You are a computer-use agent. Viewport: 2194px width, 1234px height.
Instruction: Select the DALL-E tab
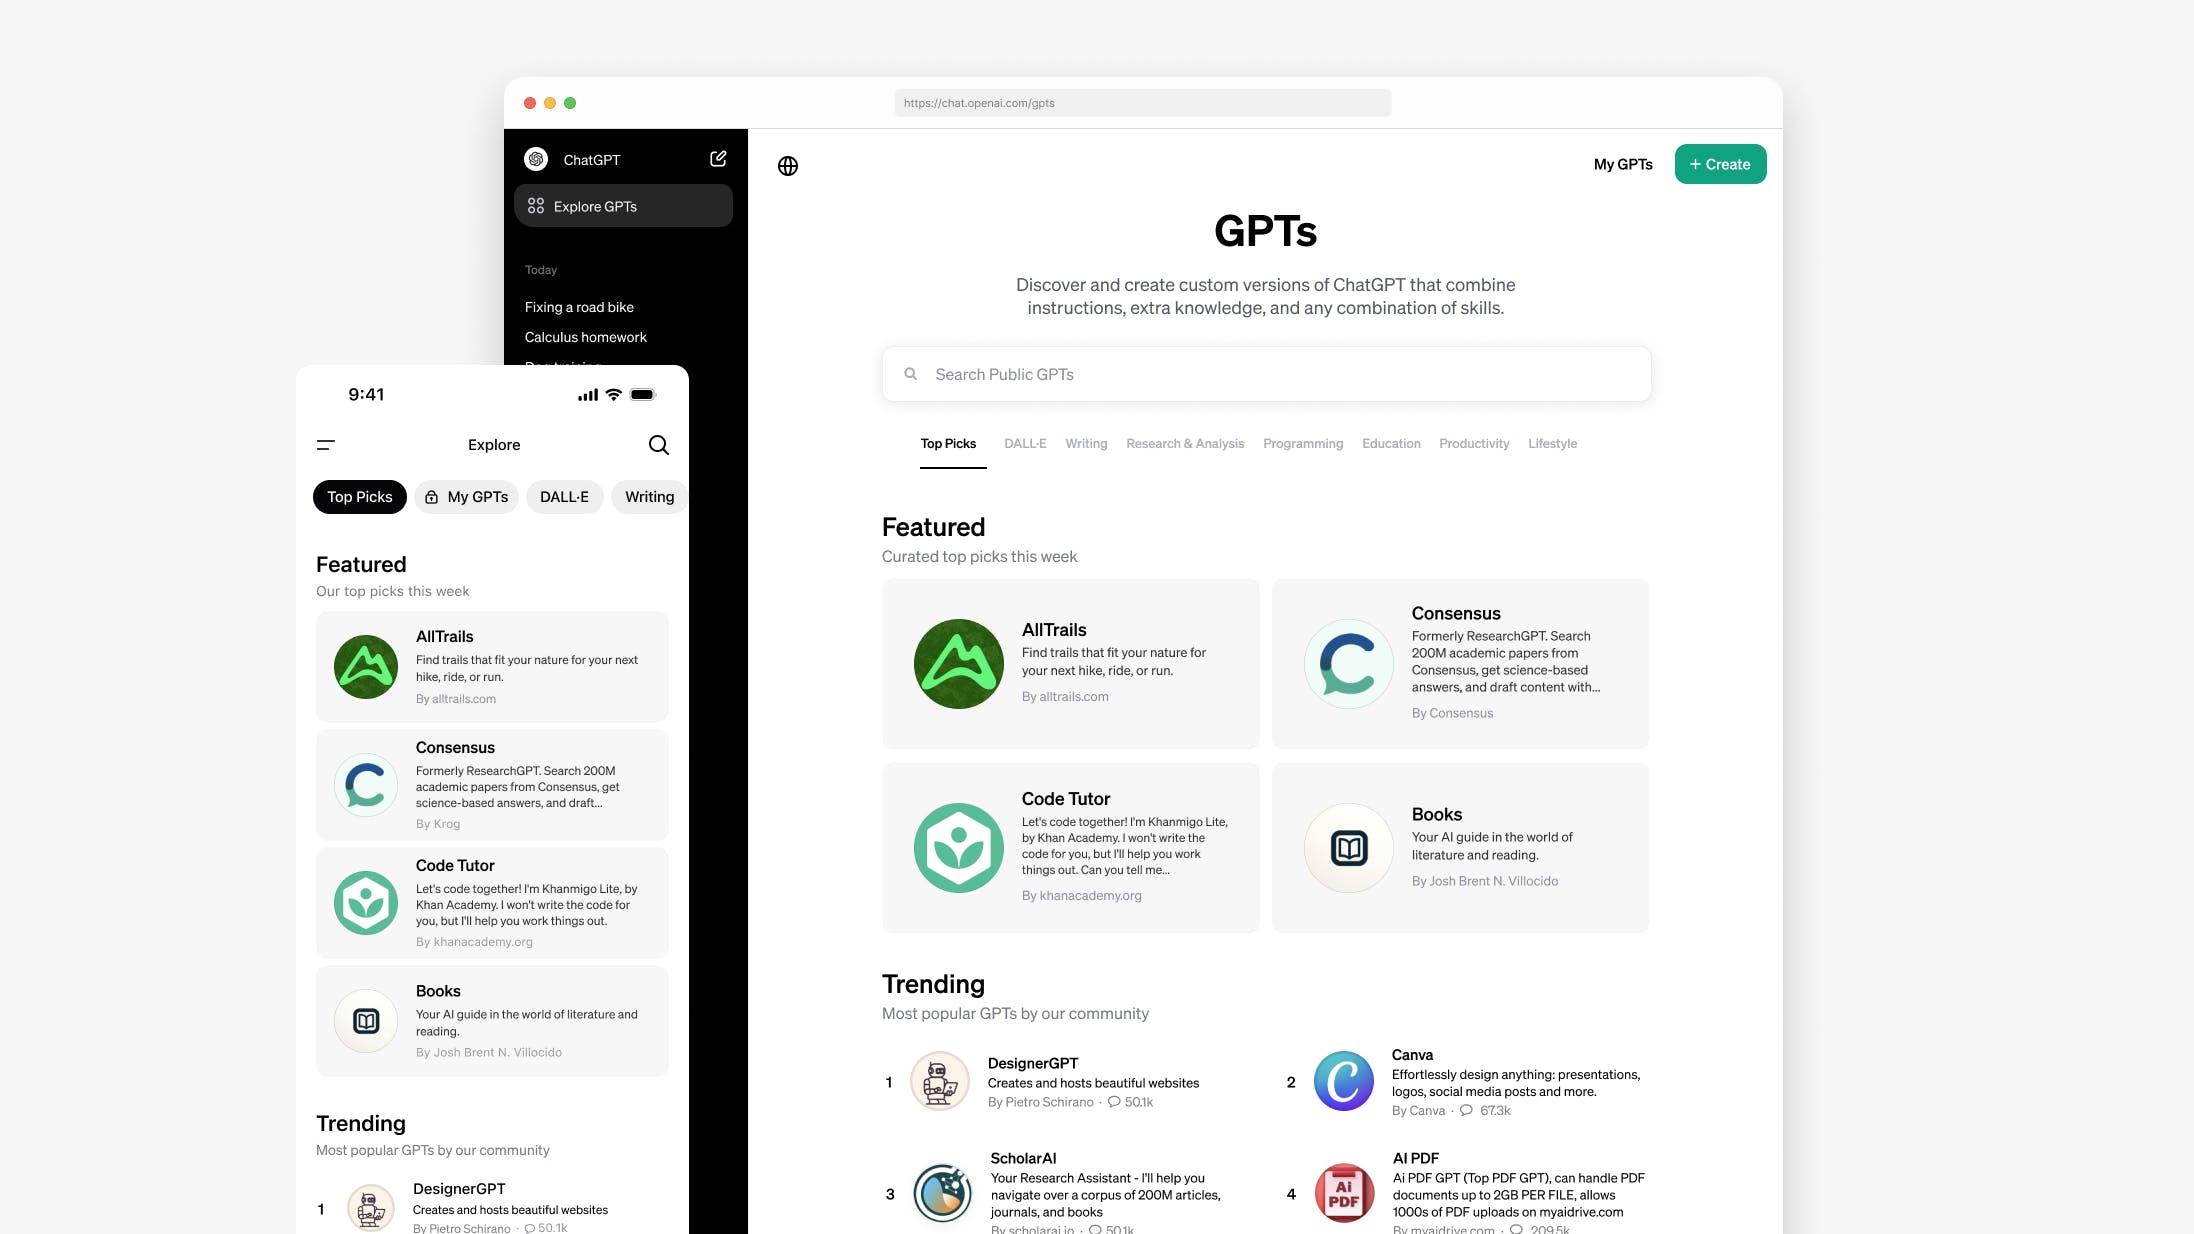click(x=1025, y=443)
